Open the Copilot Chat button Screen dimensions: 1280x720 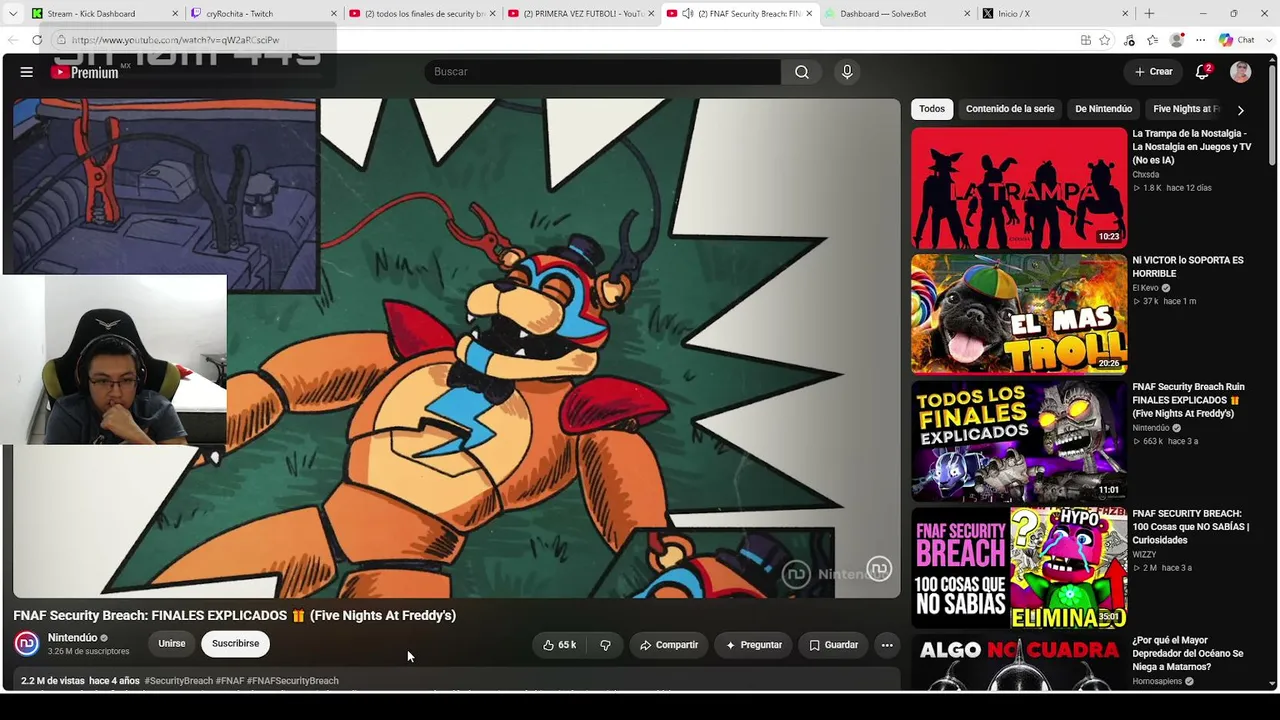tap(1237, 40)
